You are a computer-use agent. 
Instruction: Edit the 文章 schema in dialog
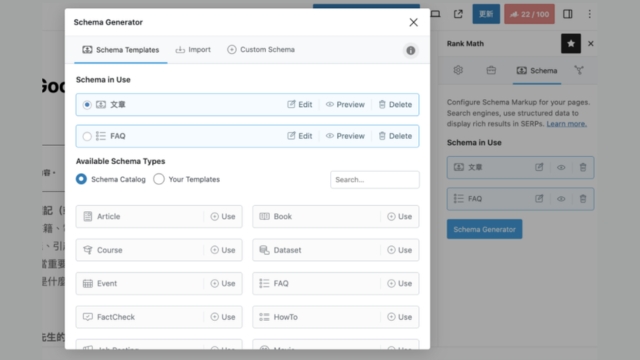pos(300,104)
